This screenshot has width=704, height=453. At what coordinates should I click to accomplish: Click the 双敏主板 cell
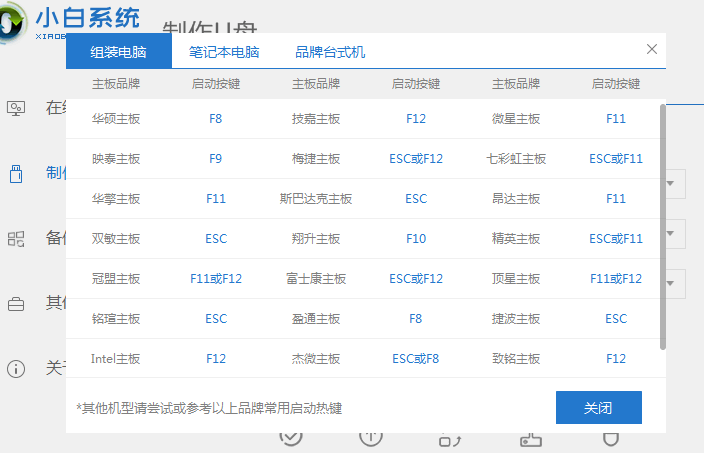pyautogui.click(x=116, y=239)
